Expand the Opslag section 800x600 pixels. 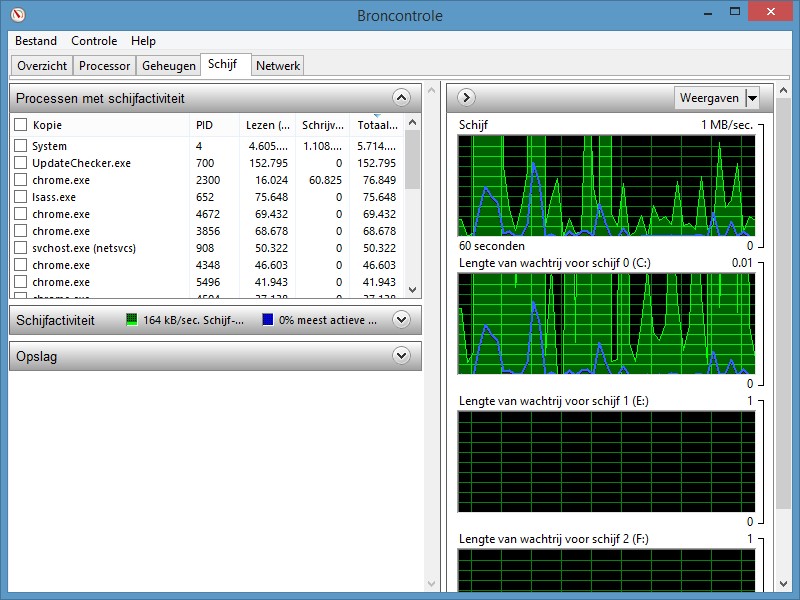[x=402, y=356]
